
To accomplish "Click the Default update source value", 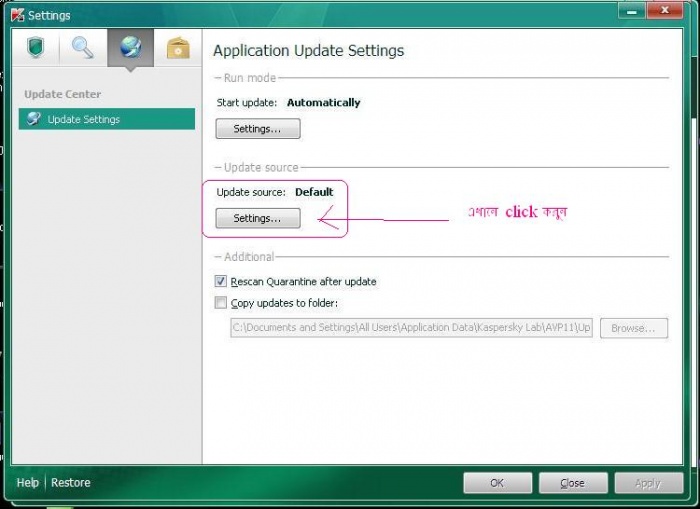I will click(x=314, y=192).
